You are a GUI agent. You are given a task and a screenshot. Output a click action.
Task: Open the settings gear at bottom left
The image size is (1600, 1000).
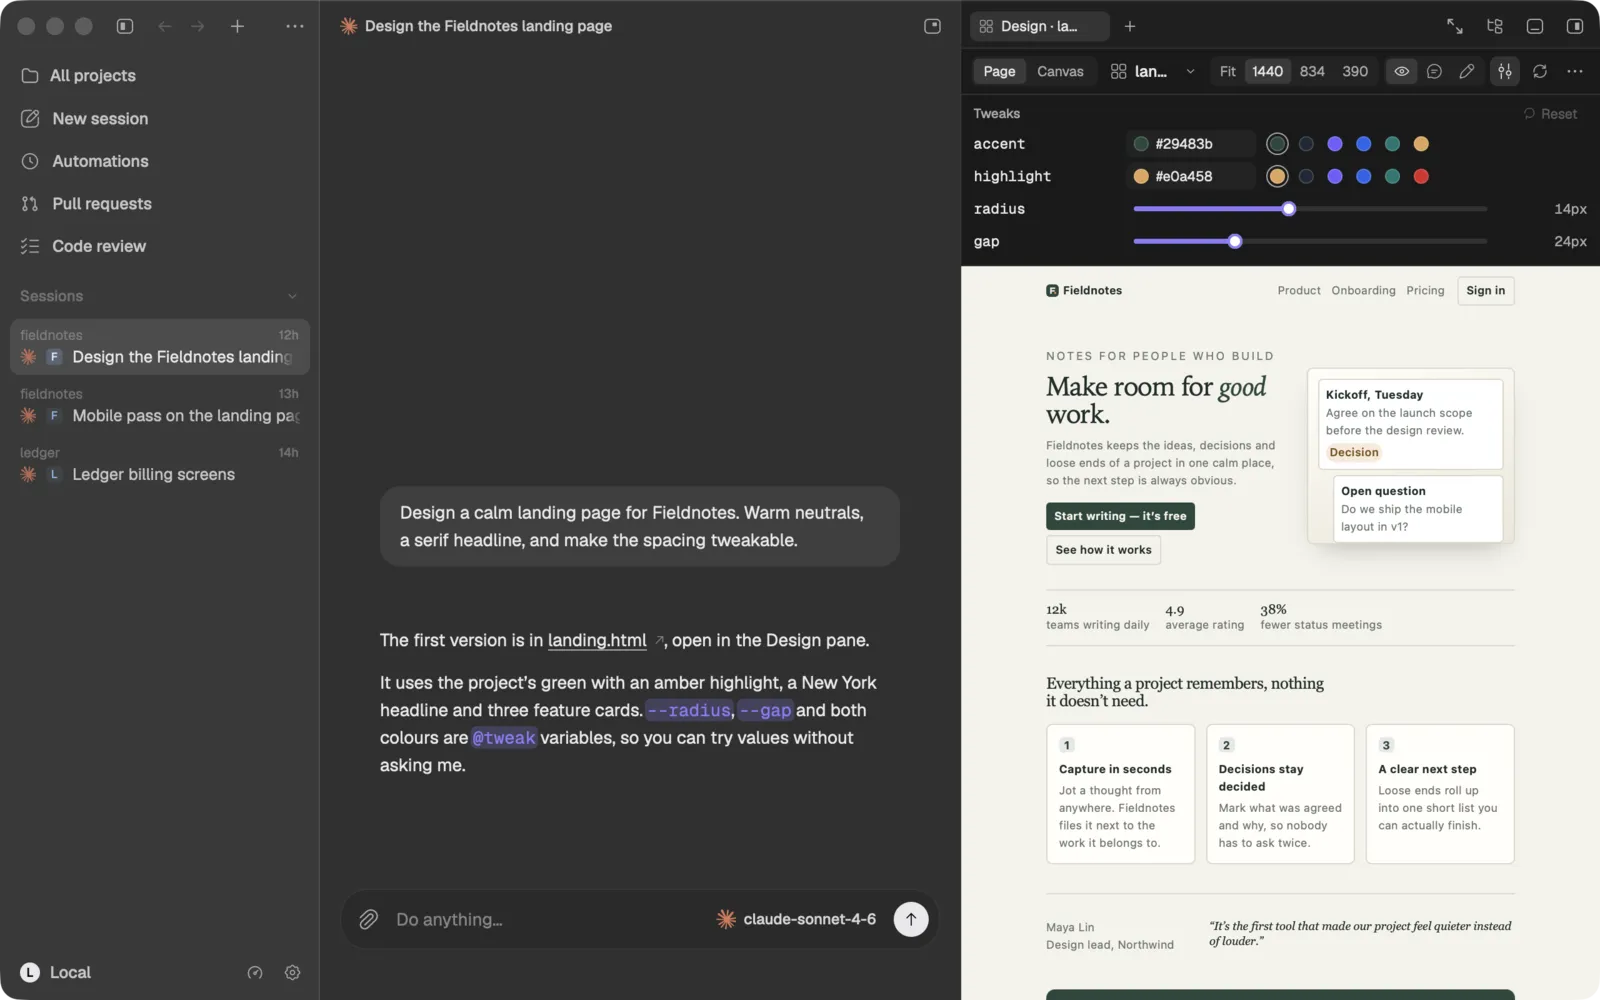coord(292,972)
